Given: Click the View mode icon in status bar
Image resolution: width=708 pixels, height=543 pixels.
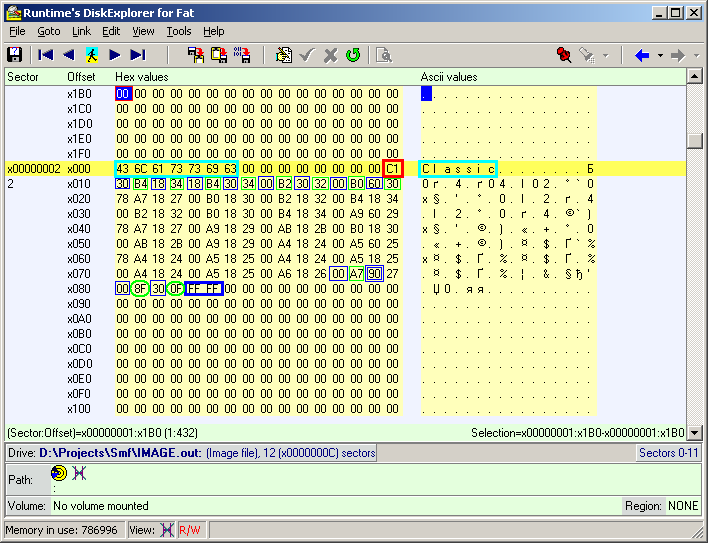Looking at the screenshot, I should click(x=167, y=529).
